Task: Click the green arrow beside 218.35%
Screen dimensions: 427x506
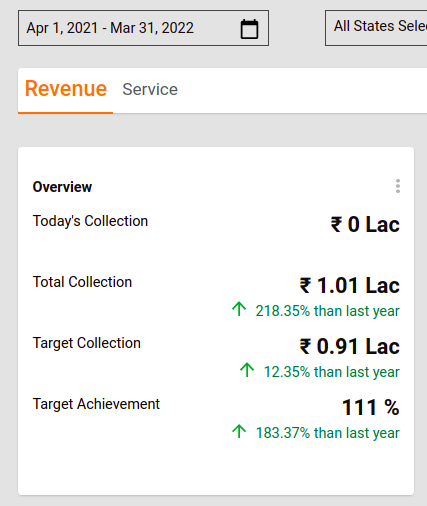Action: pos(239,309)
